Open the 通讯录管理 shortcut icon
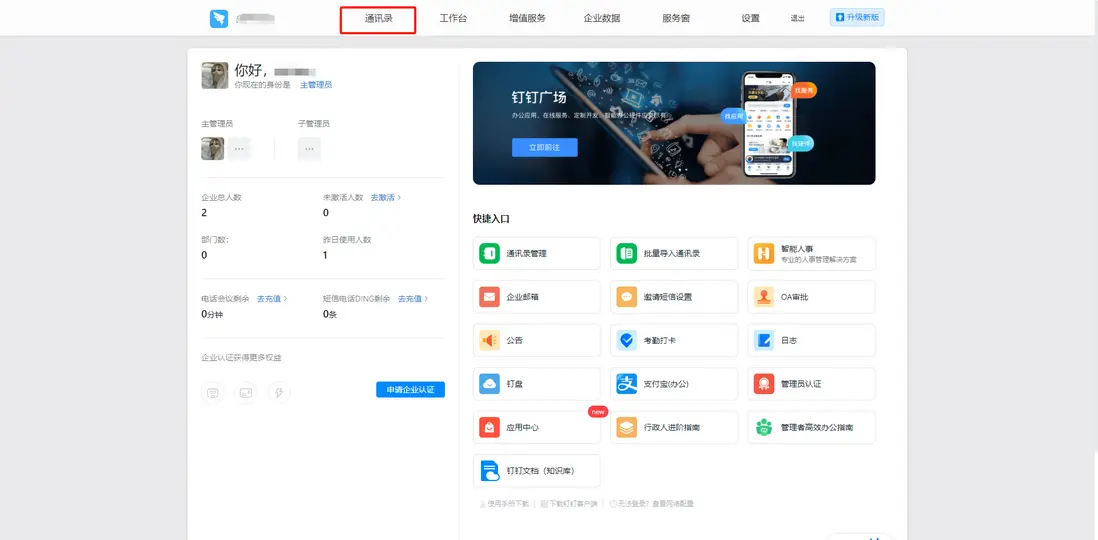Viewport: 1098px width, 540px height. 489,254
